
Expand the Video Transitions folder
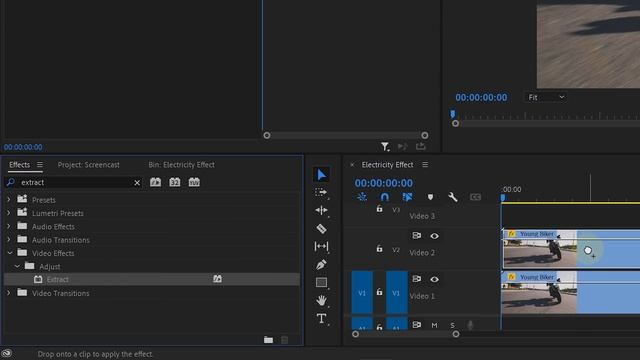[9, 293]
